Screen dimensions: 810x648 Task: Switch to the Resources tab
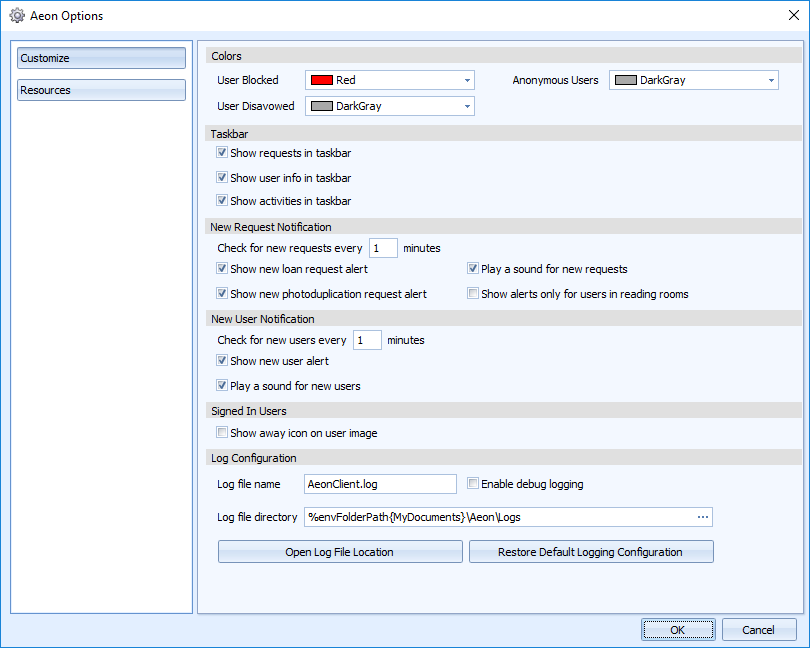[x=101, y=90]
